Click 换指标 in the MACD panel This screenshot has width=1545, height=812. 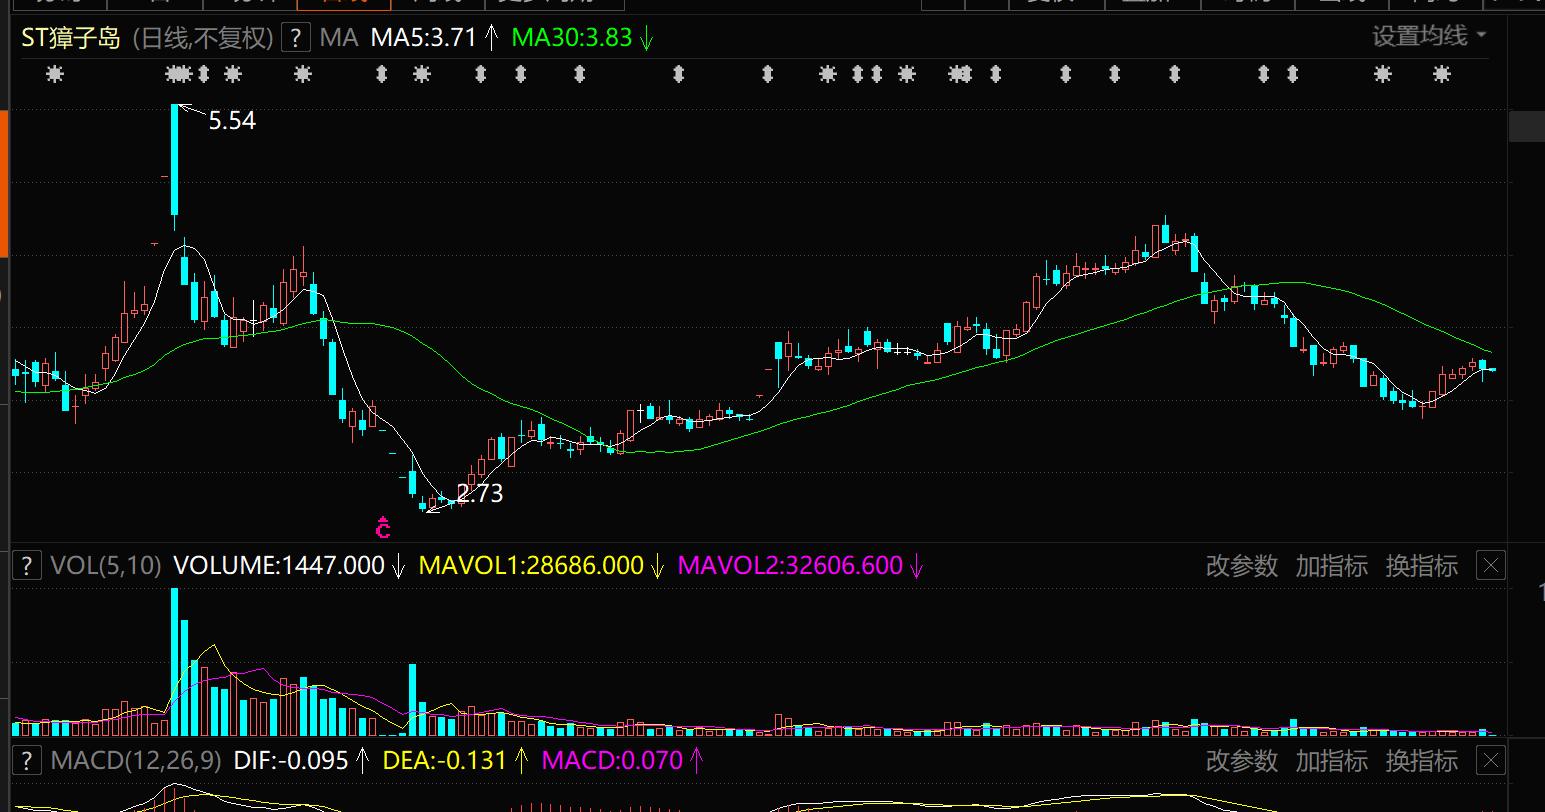pyautogui.click(x=1421, y=761)
